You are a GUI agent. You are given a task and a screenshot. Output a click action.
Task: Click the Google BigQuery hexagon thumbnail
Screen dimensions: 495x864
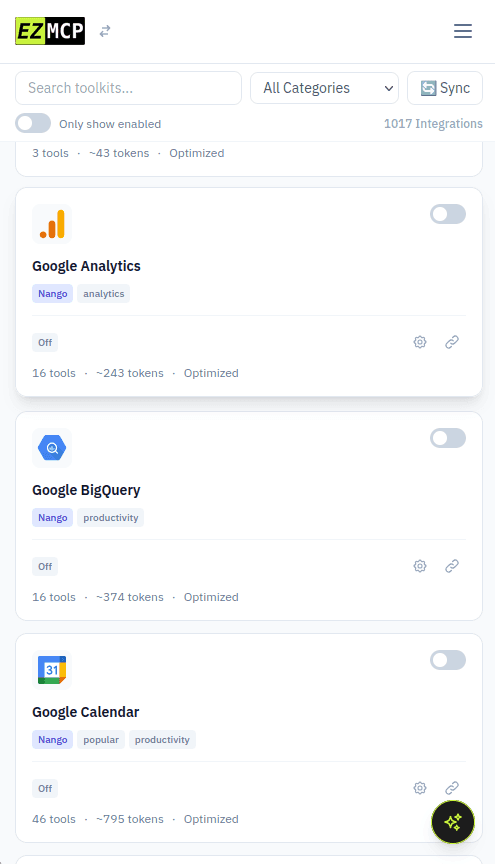point(52,448)
